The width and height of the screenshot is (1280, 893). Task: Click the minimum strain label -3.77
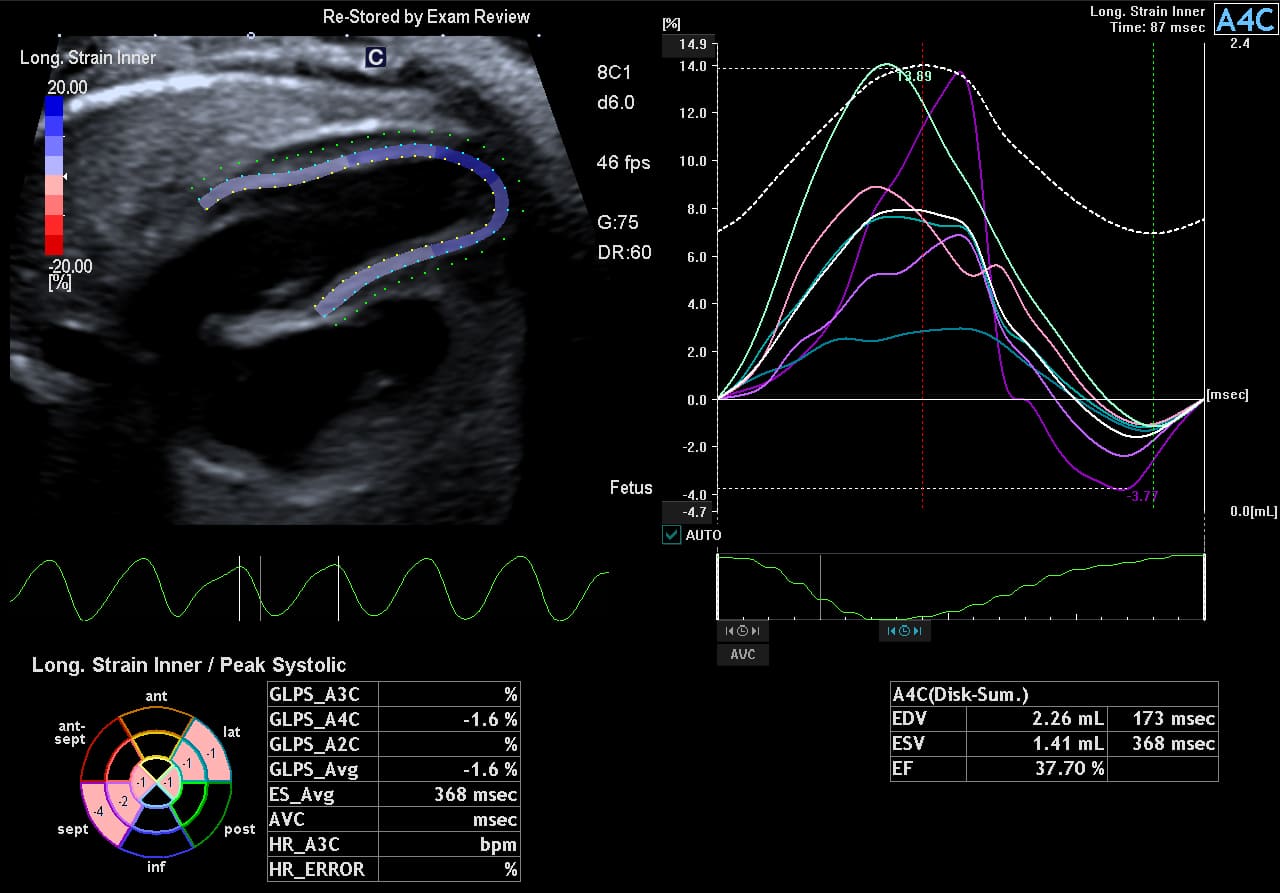point(1142,496)
